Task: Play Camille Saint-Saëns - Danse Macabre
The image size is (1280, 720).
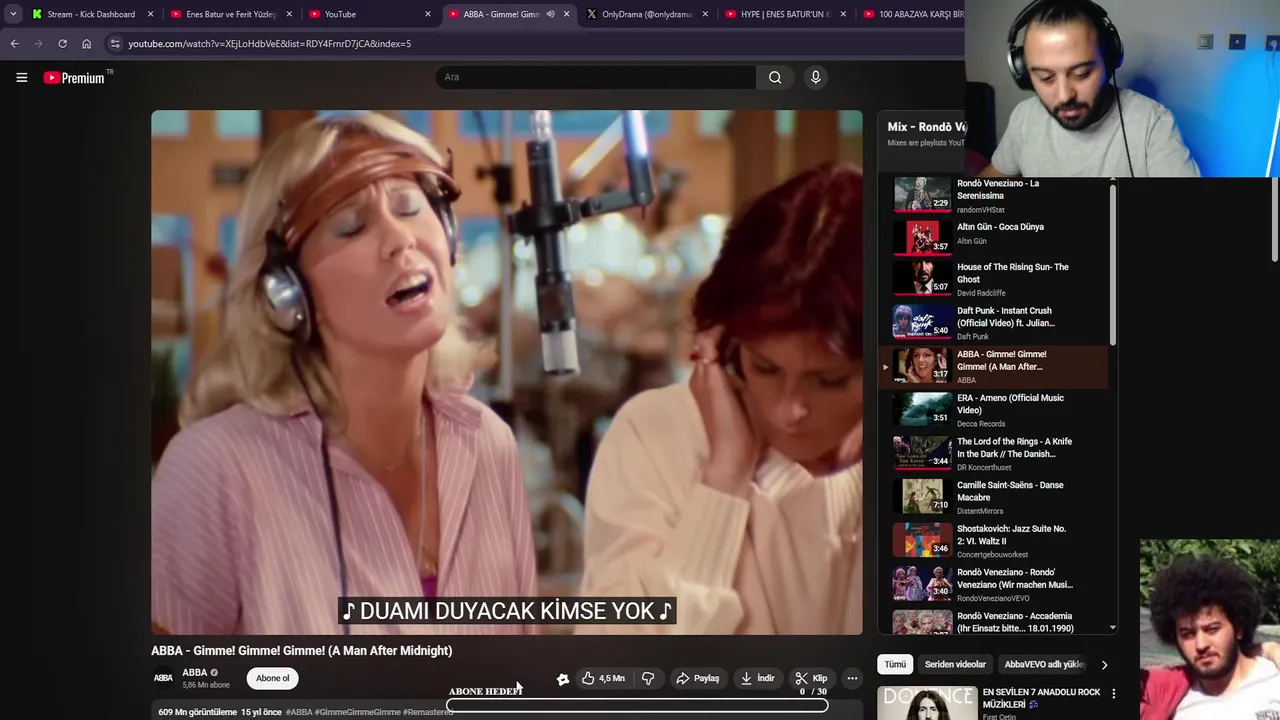Action: [993, 497]
